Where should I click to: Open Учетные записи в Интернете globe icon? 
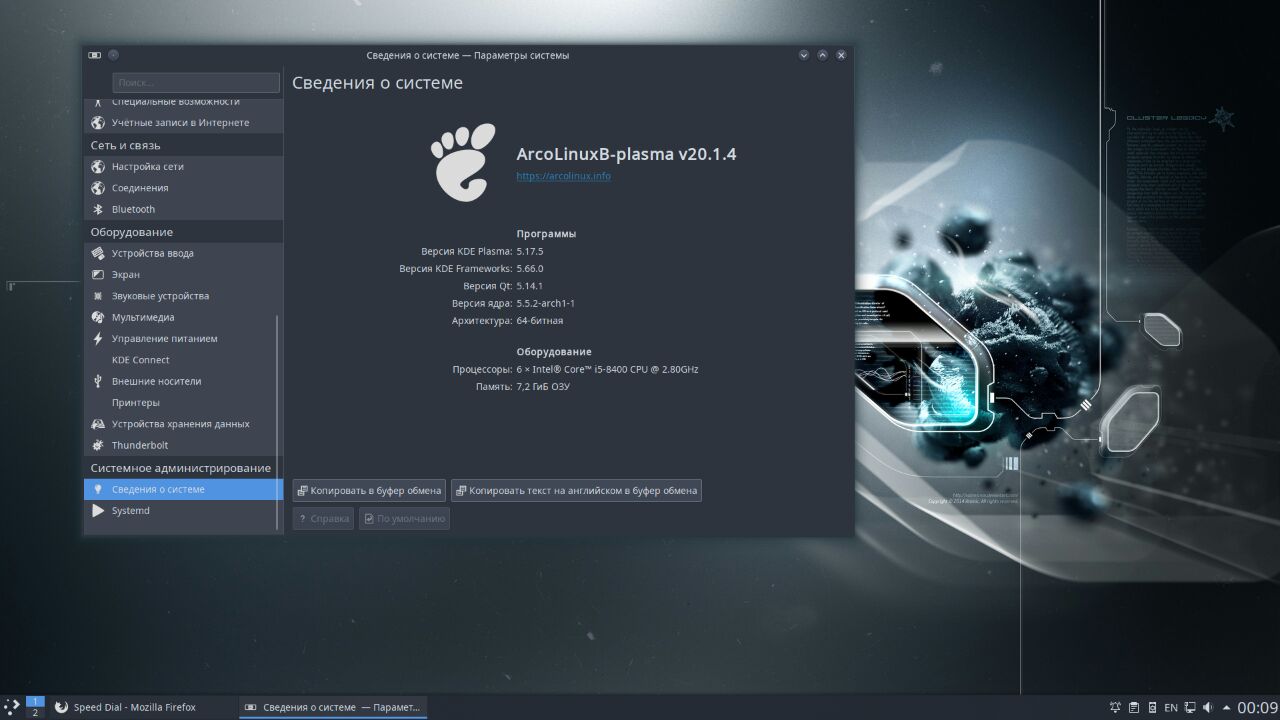(98, 123)
